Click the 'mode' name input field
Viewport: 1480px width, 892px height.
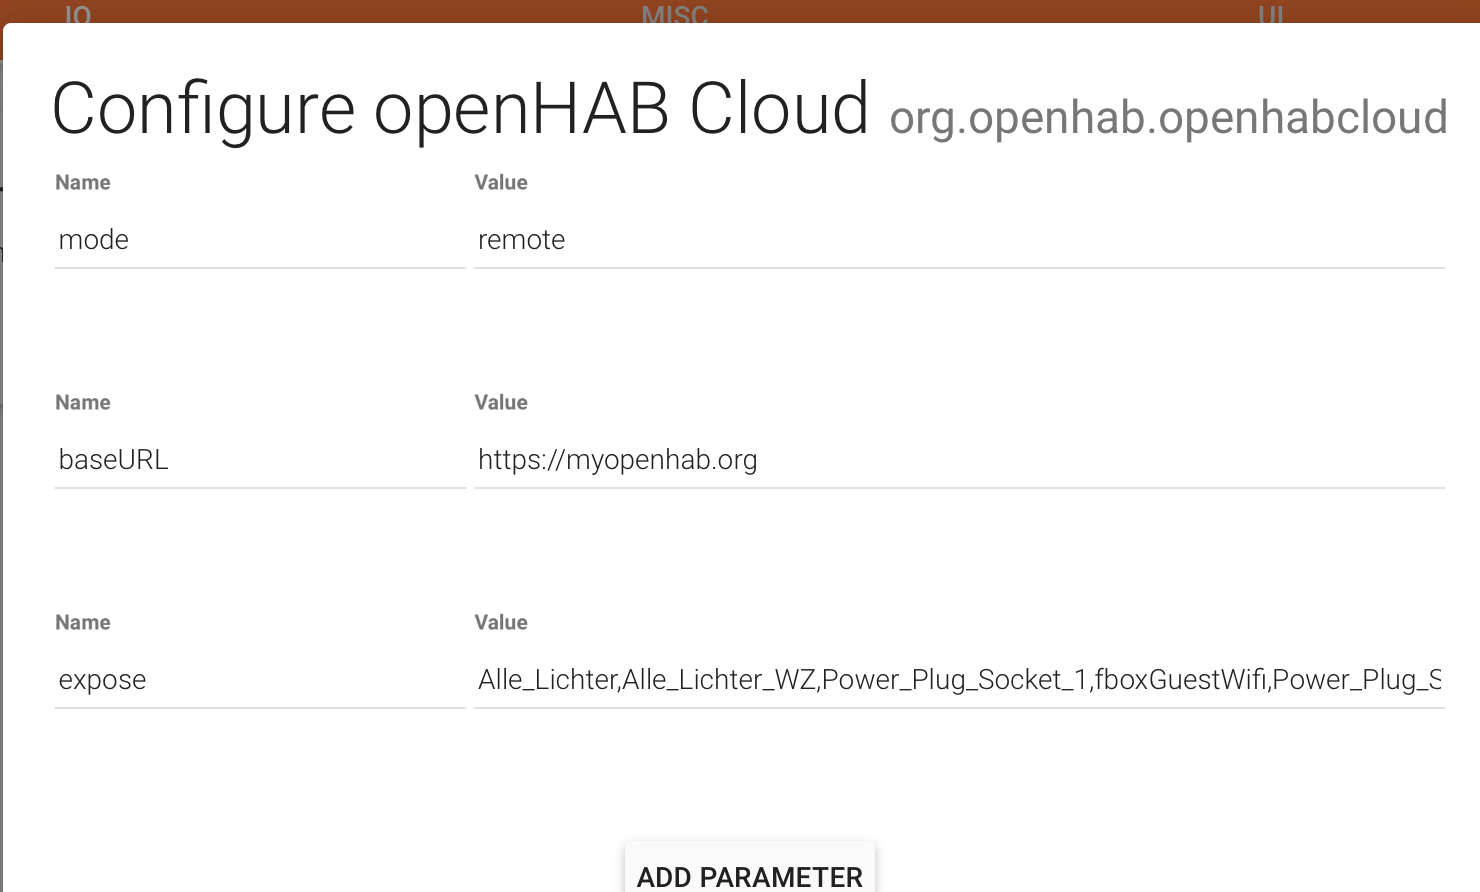pyautogui.click(x=260, y=240)
